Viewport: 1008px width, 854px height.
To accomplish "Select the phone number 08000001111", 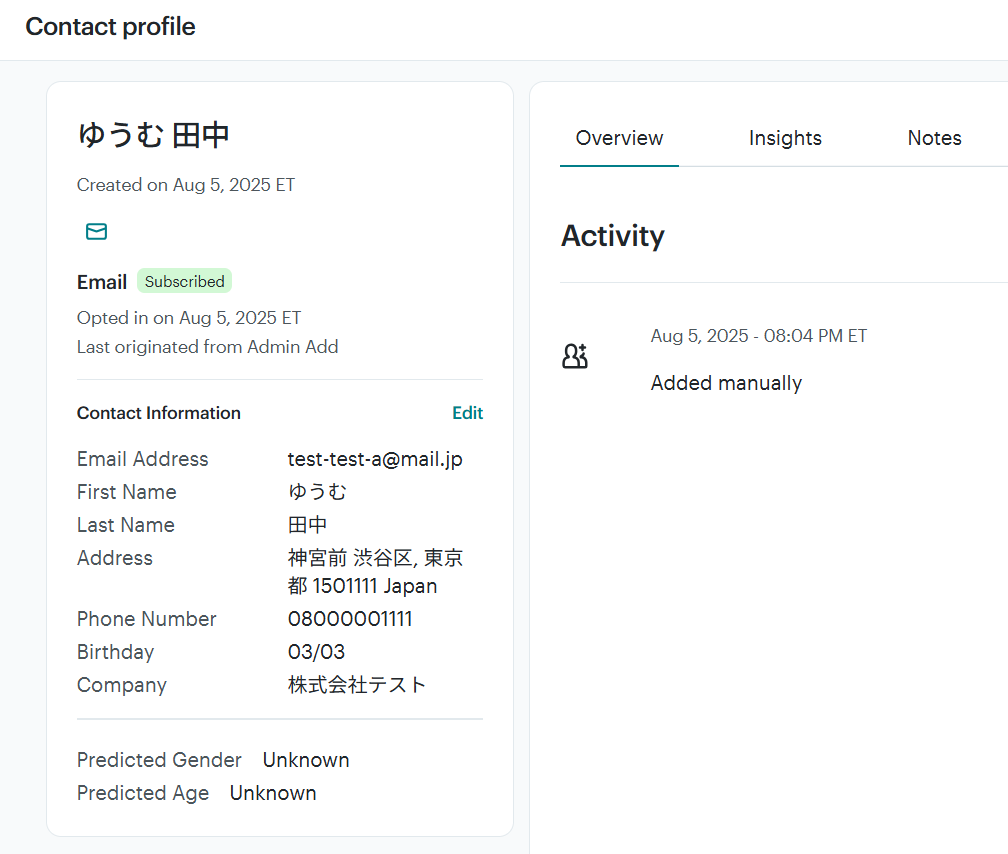I will (350, 619).
